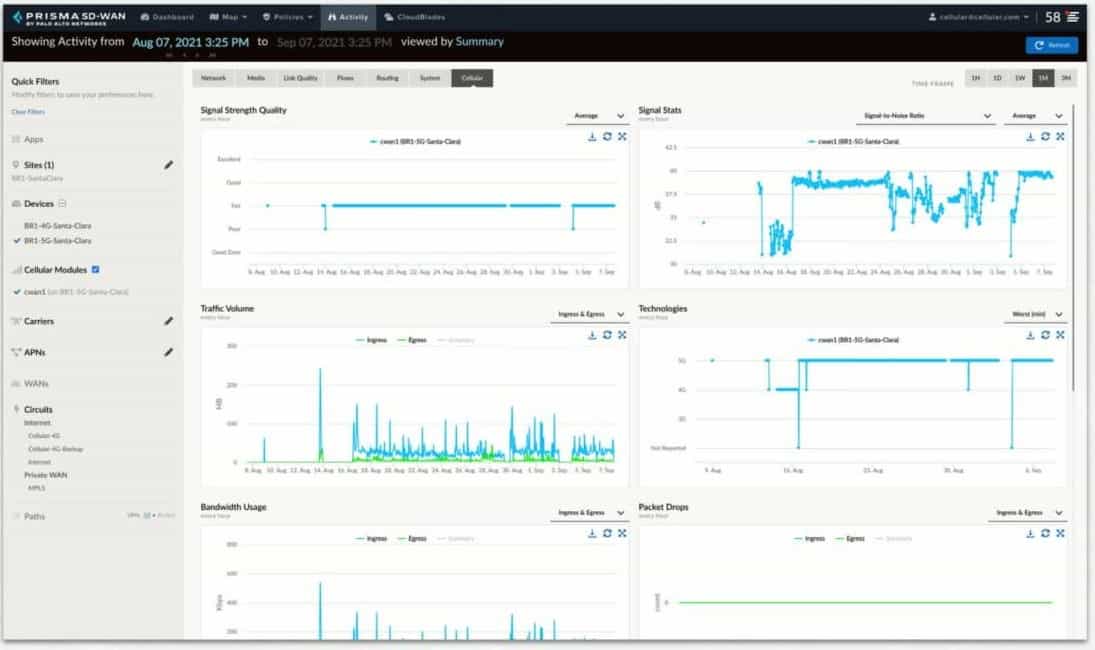Select the BR1-4G-Santa-Clara device
1095x650 pixels.
coord(57,226)
